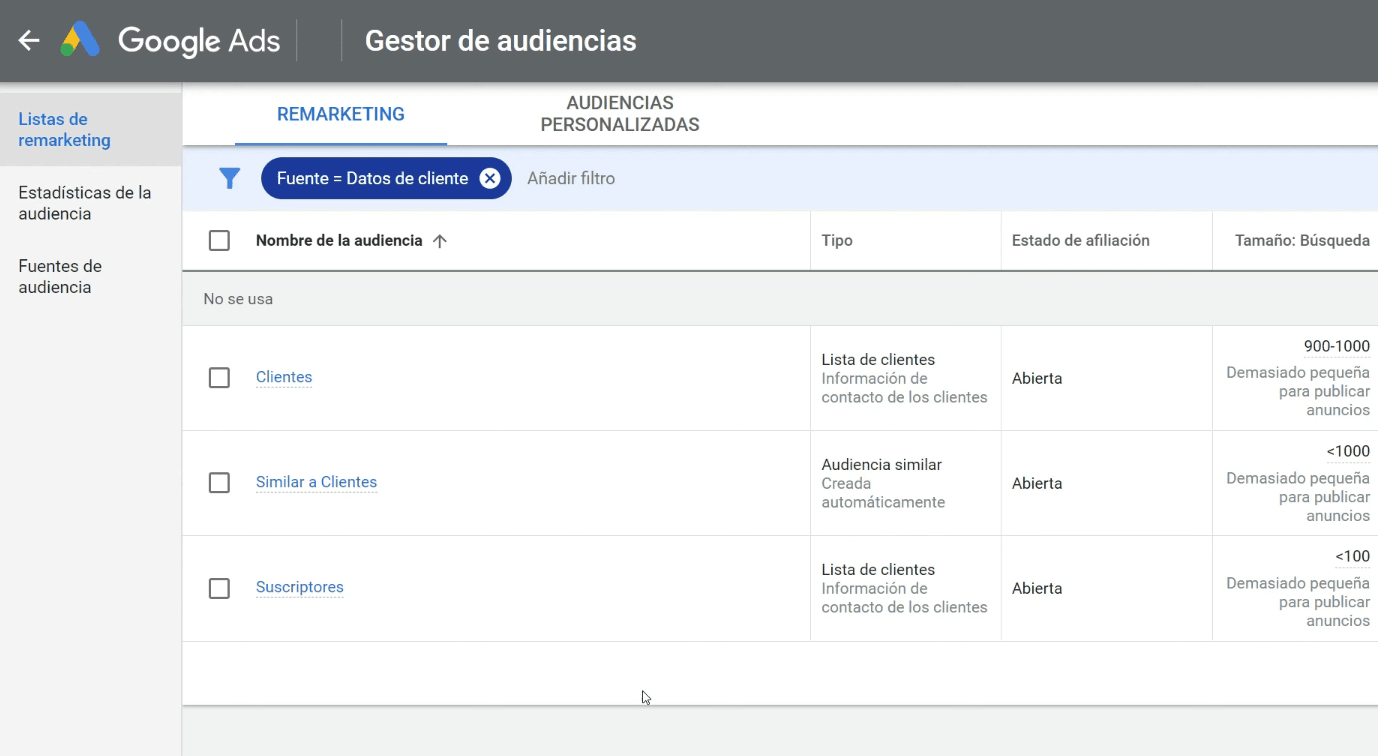Click the Añadir filtro field

click(x=571, y=178)
